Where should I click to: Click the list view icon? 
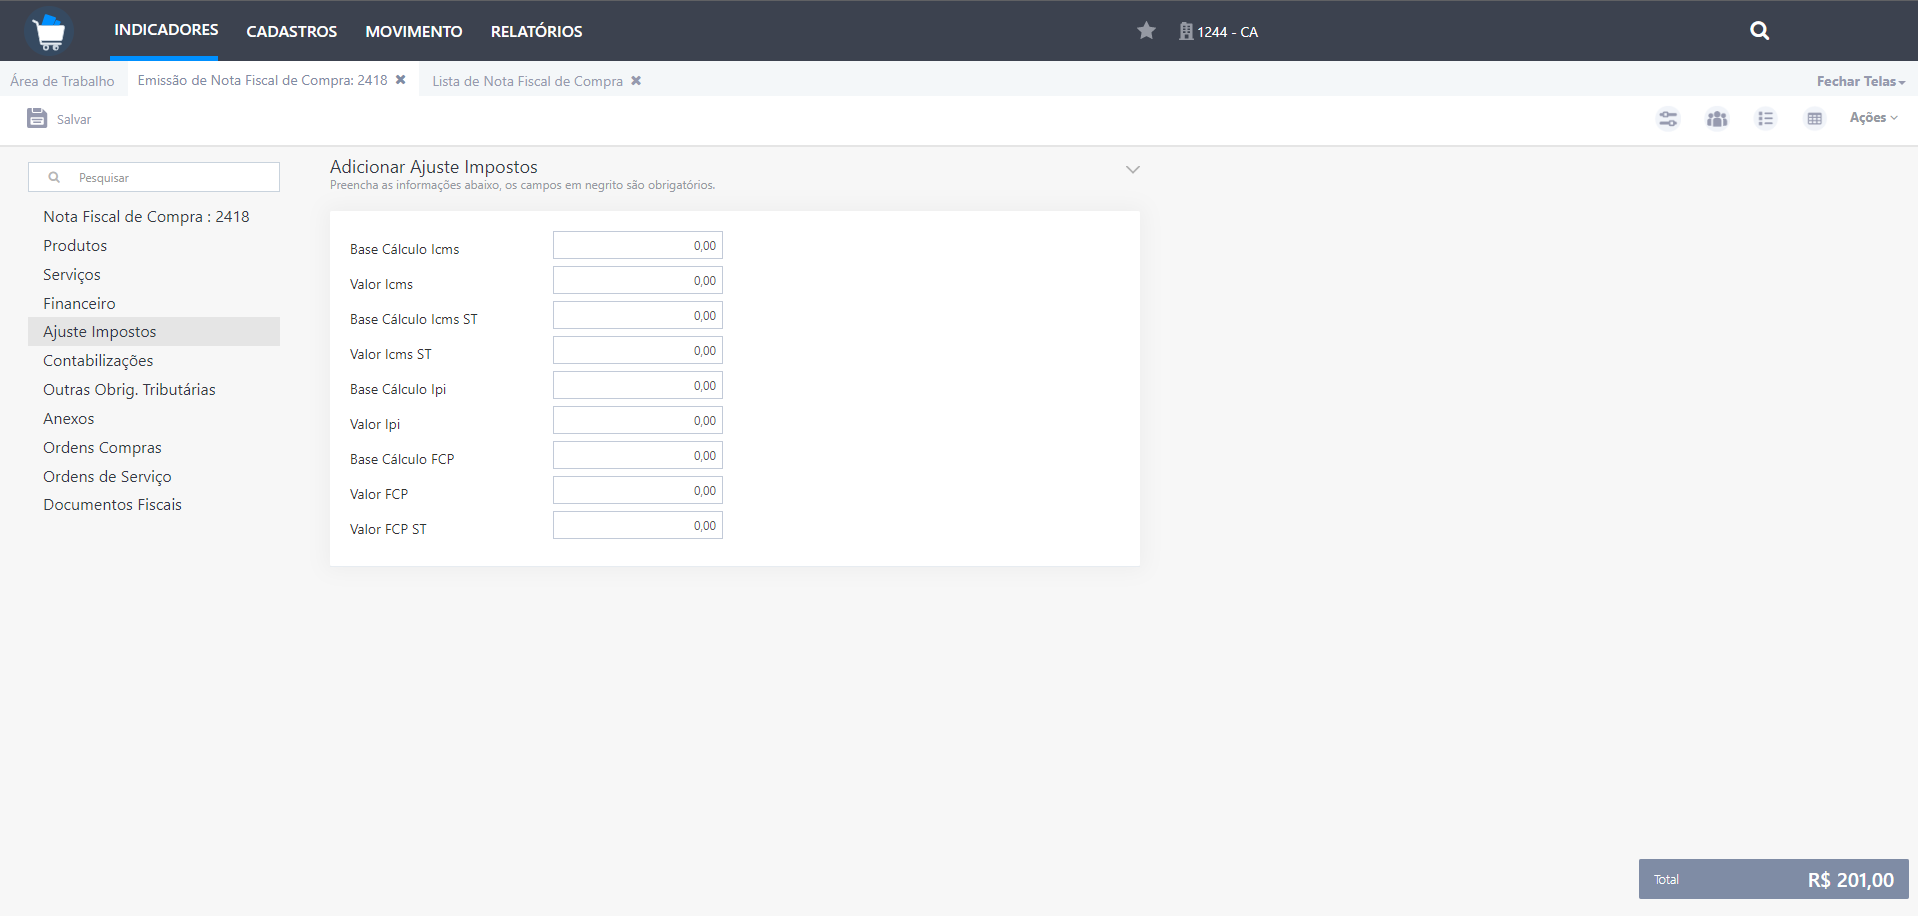pos(1766,119)
